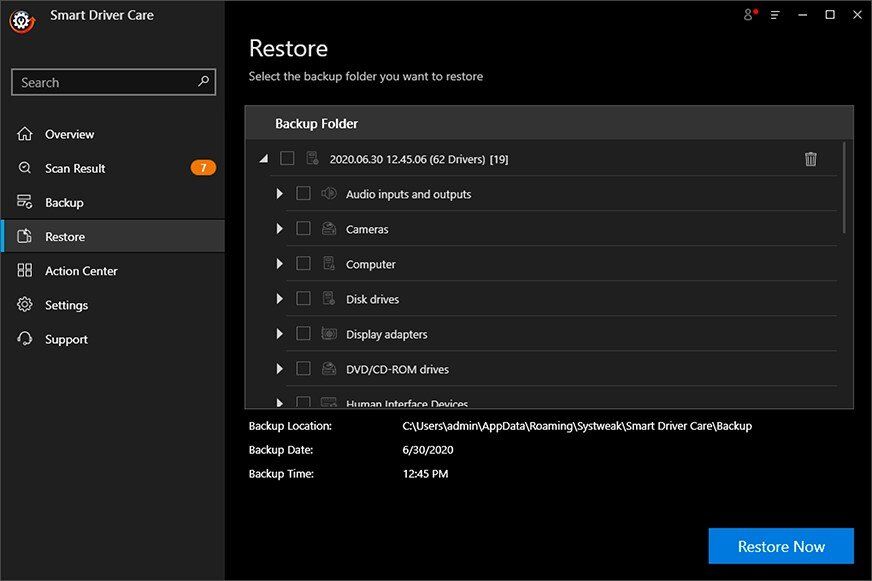The height and width of the screenshot is (581, 872).
Task: Click the Backup sidebar icon
Action: click(24, 202)
